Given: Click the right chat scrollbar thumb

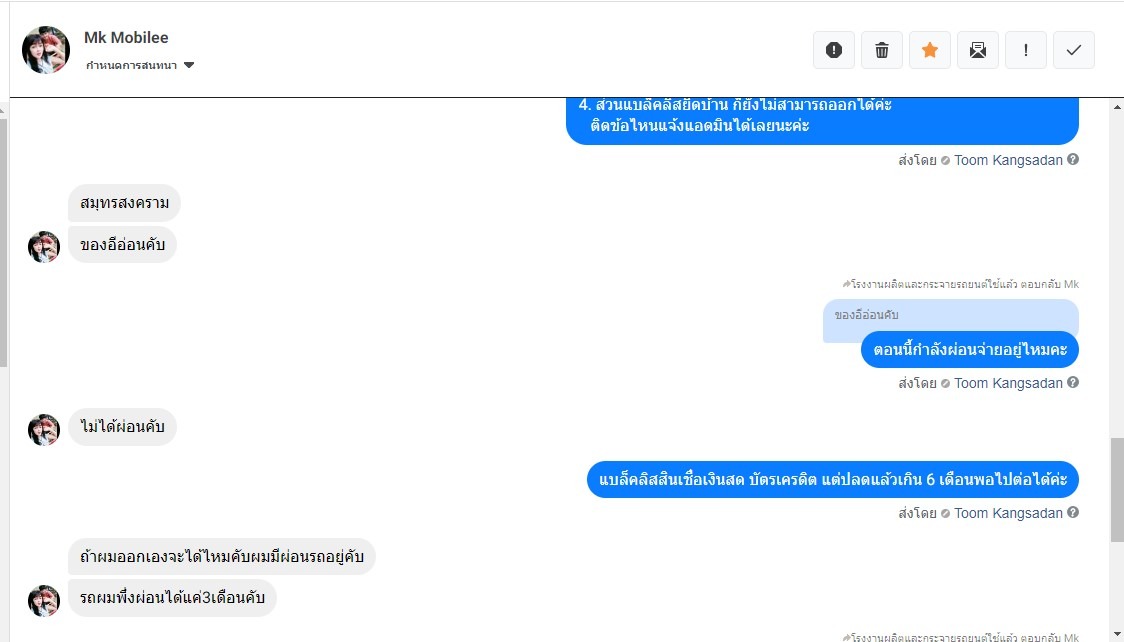Looking at the screenshot, I should [1117, 490].
